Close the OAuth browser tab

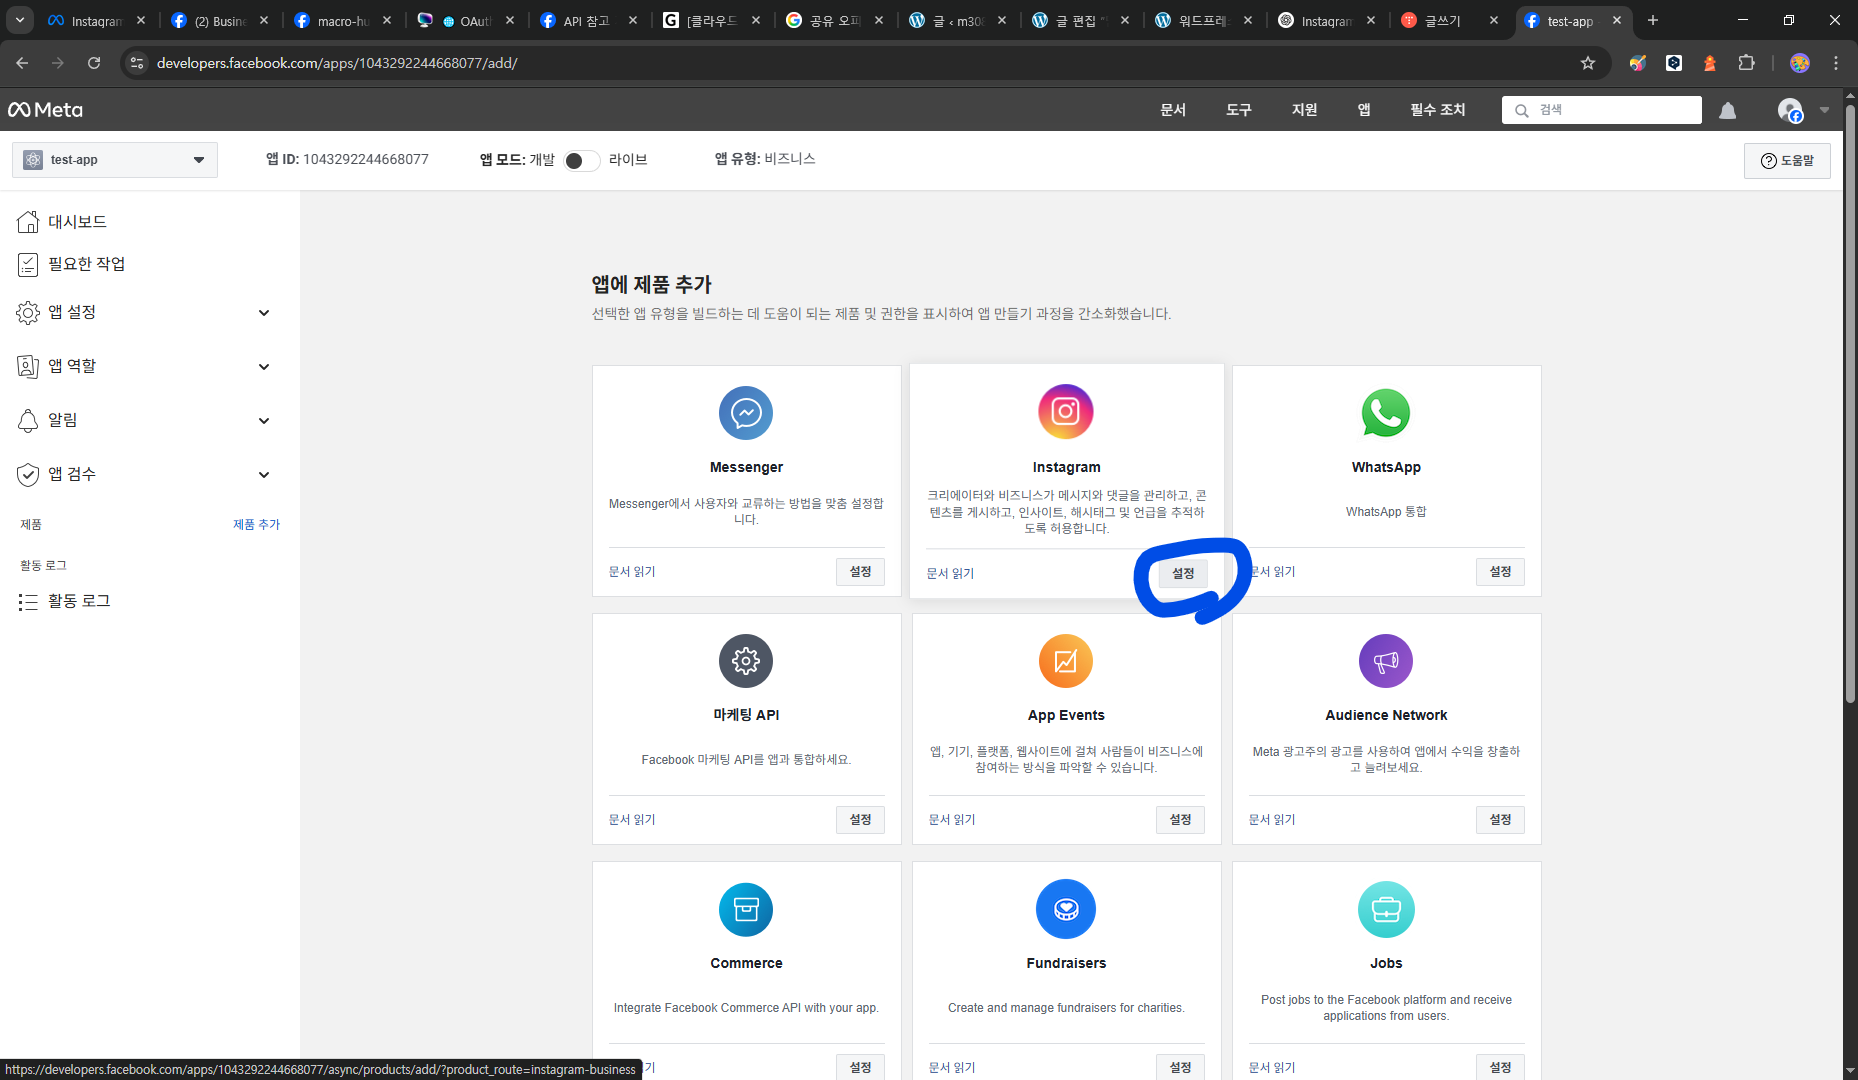pos(510,20)
